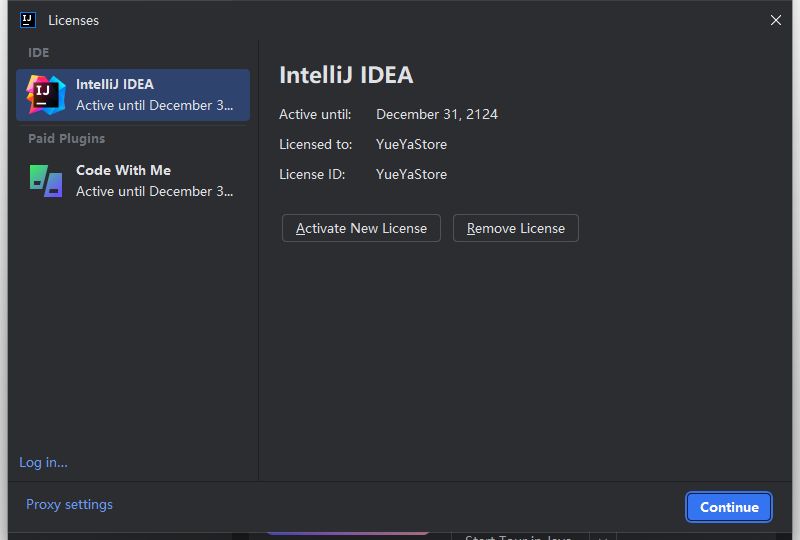
Task: Click the expiry date December 31, 2124
Action: click(437, 114)
